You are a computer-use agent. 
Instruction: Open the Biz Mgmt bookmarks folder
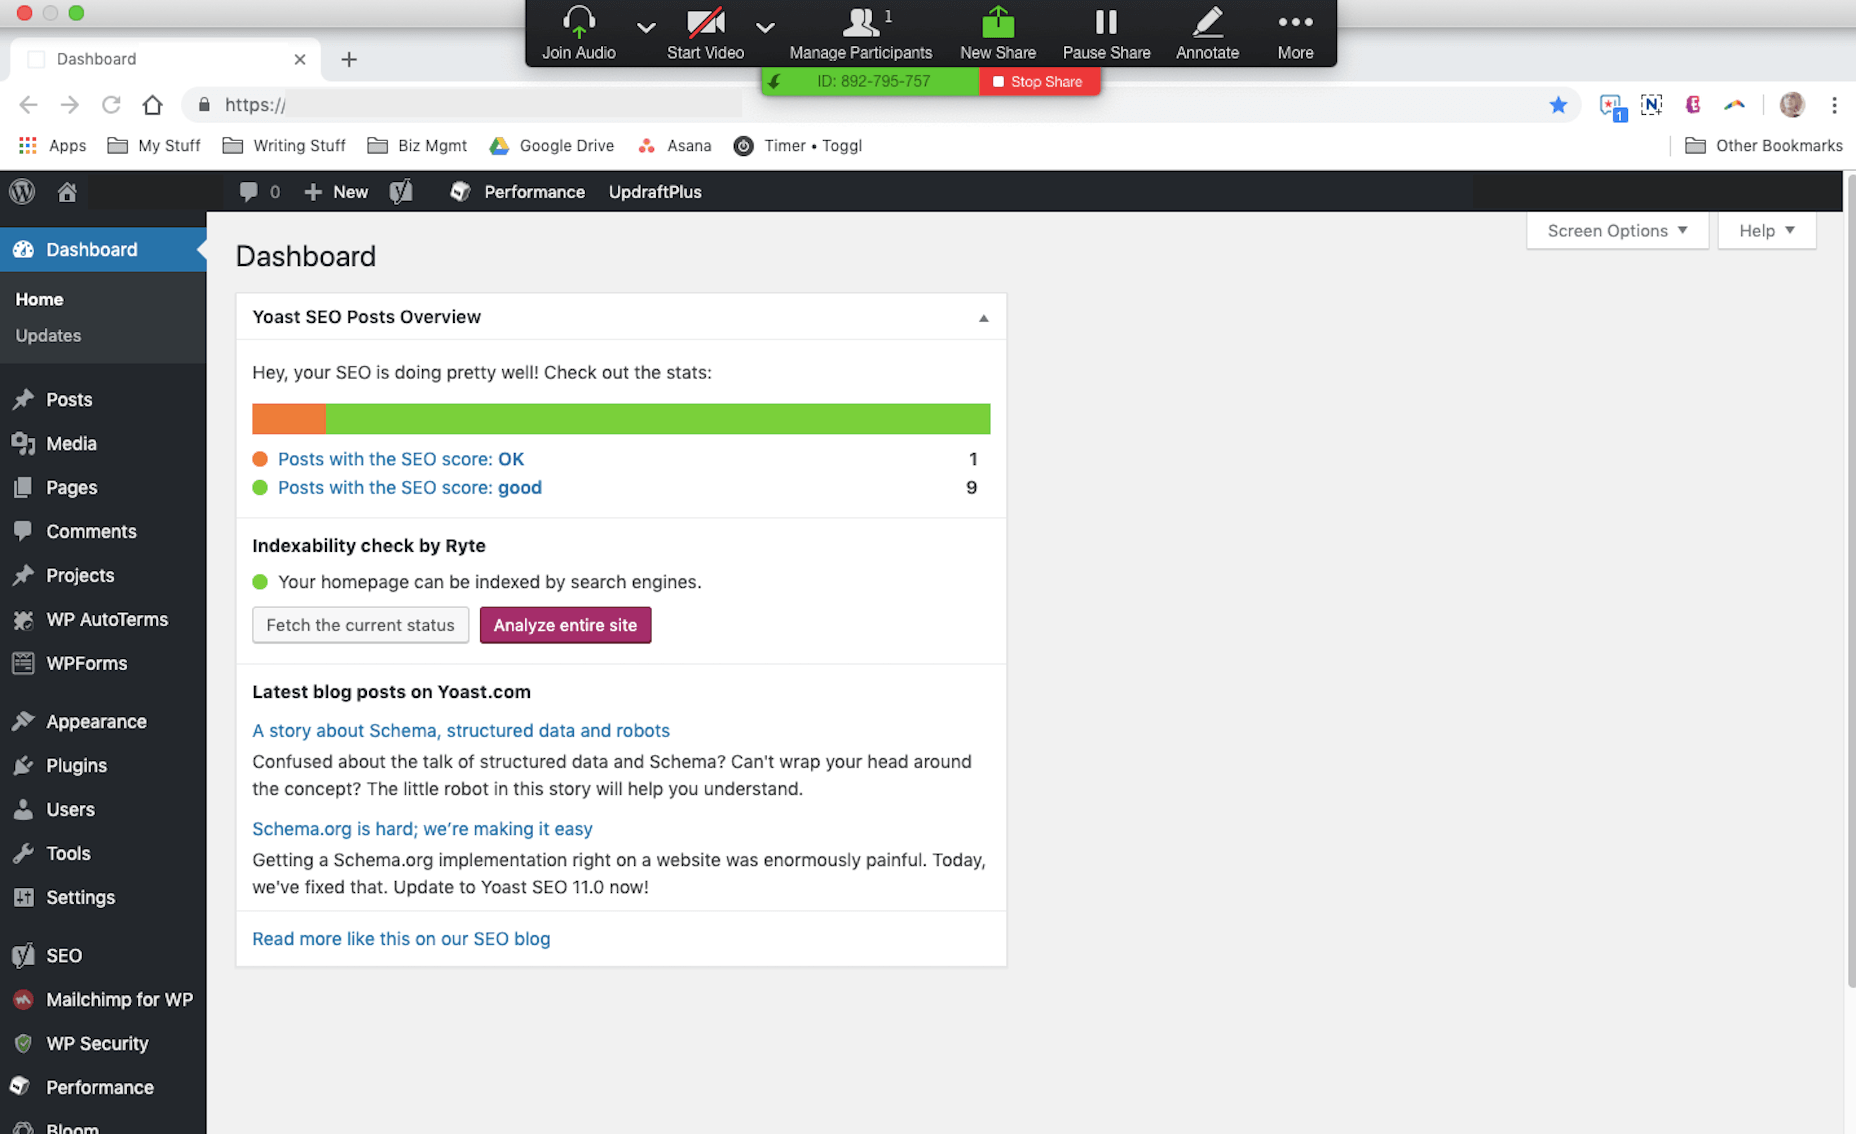point(417,146)
